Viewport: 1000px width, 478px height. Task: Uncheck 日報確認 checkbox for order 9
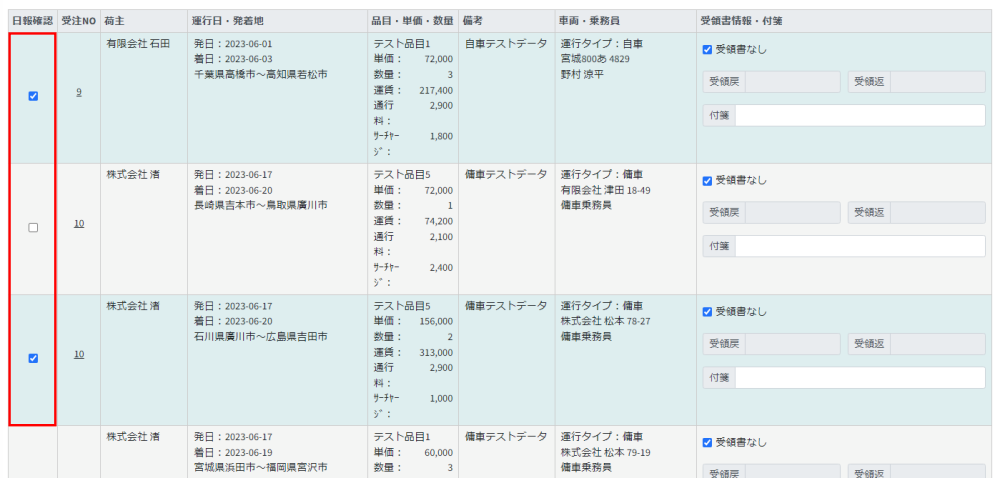pos(33,96)
